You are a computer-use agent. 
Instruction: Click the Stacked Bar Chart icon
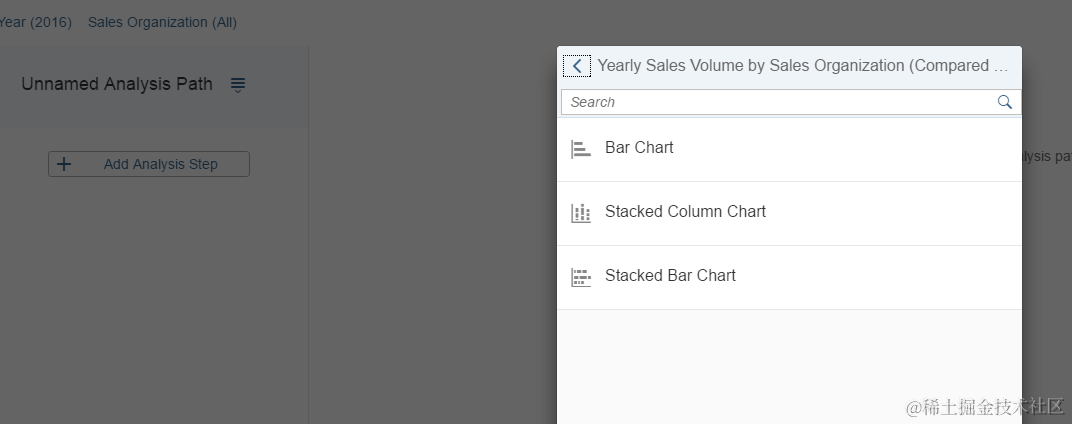click(580, 277)
